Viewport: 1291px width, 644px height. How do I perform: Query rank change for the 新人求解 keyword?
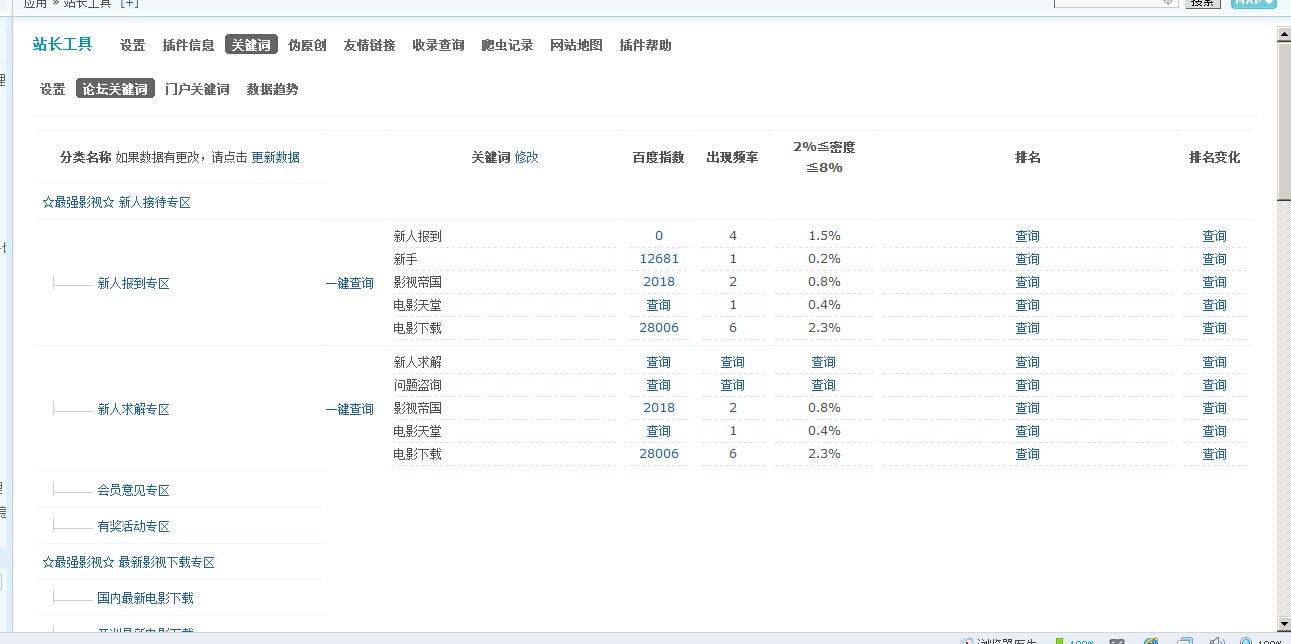point(1214,362)
